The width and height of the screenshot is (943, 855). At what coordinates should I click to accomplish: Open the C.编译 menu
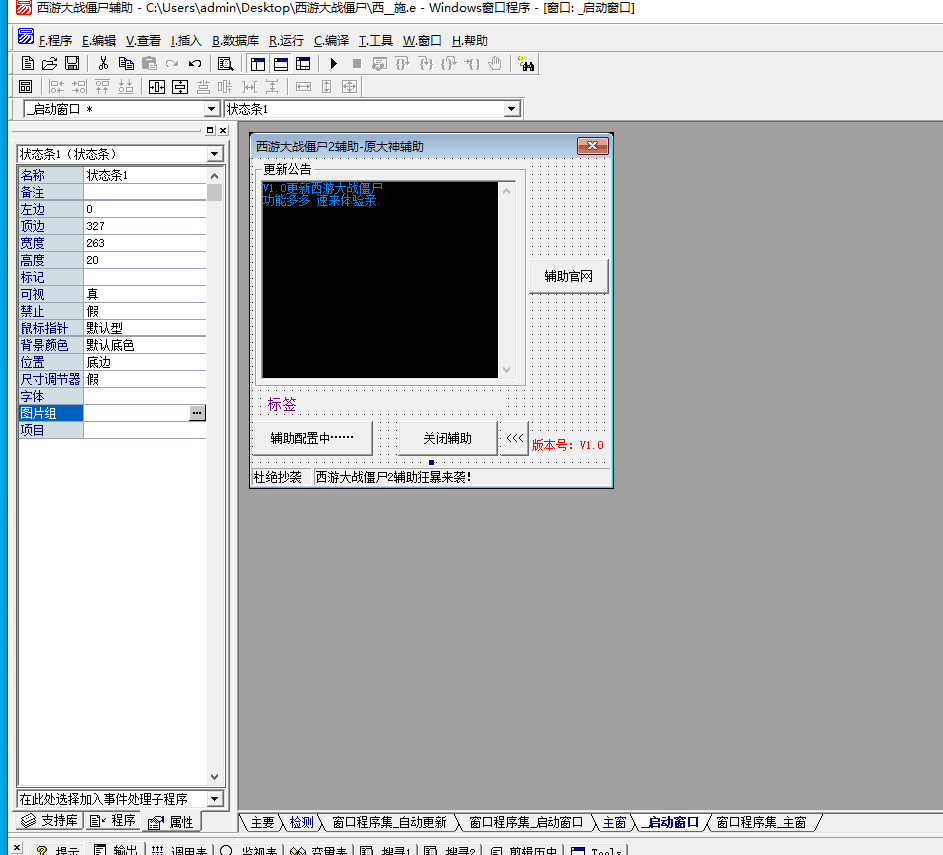pos(331,41)
